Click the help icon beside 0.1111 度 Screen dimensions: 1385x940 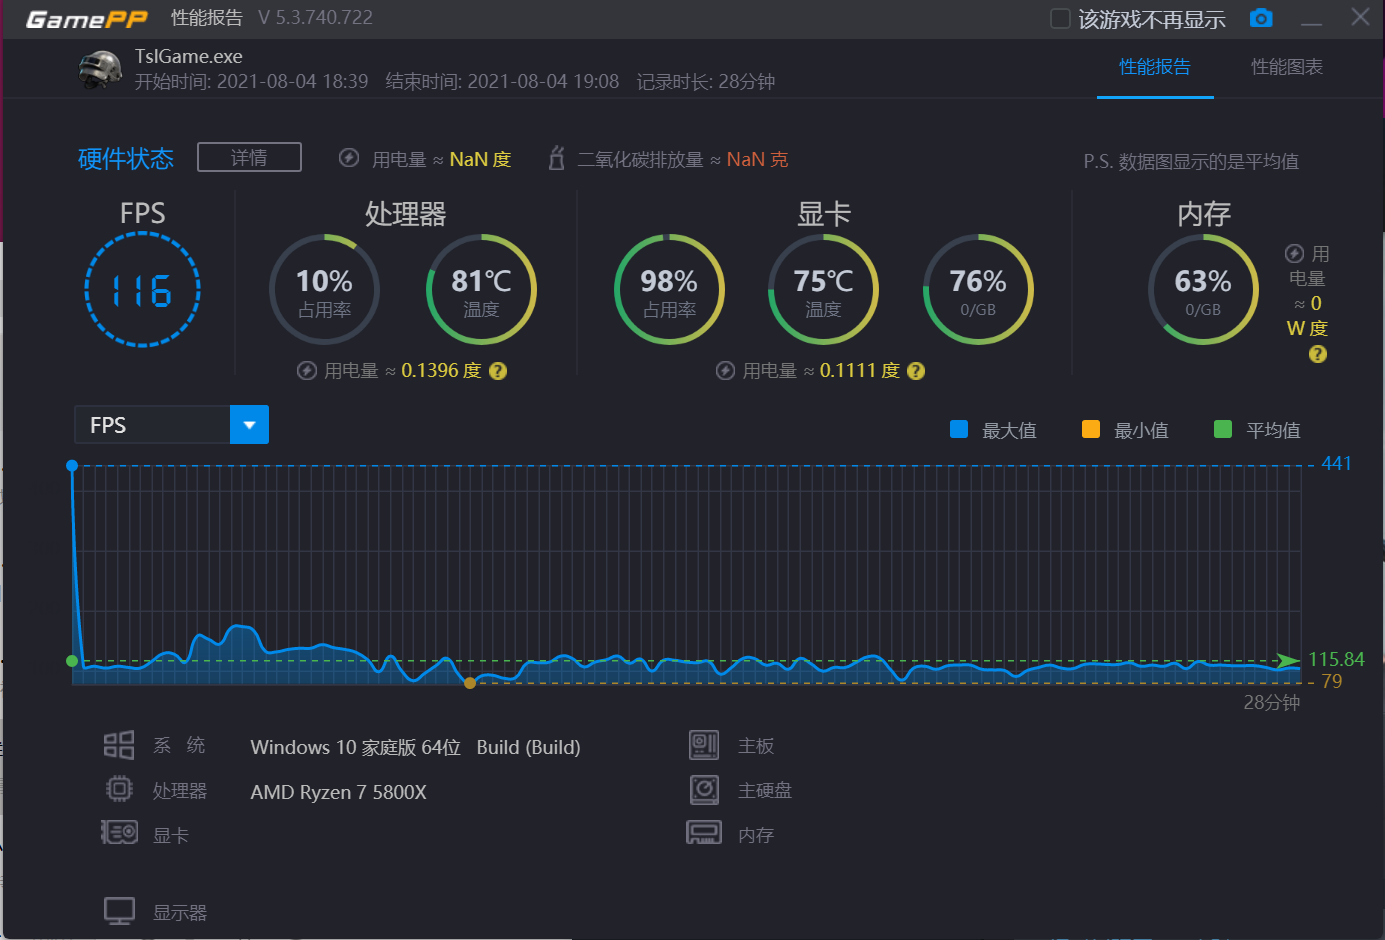pos(916,371)
